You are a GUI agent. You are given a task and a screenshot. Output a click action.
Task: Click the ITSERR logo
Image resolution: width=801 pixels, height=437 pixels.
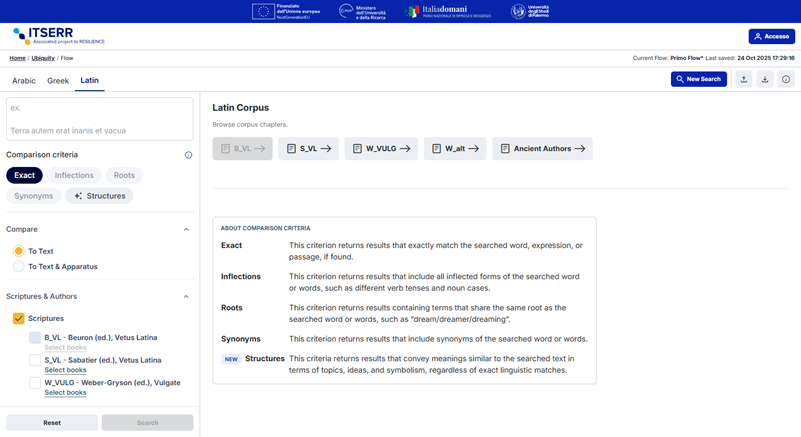(x=58, y=36)
